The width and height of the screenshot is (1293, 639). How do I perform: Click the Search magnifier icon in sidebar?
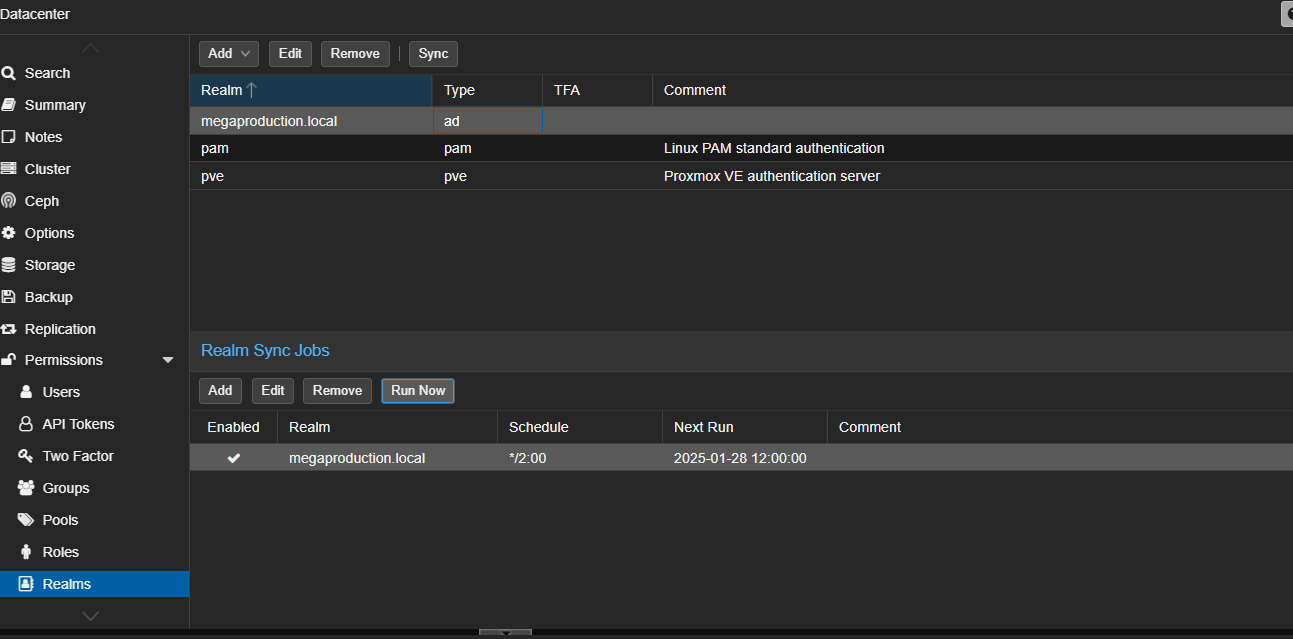point(8,73)
